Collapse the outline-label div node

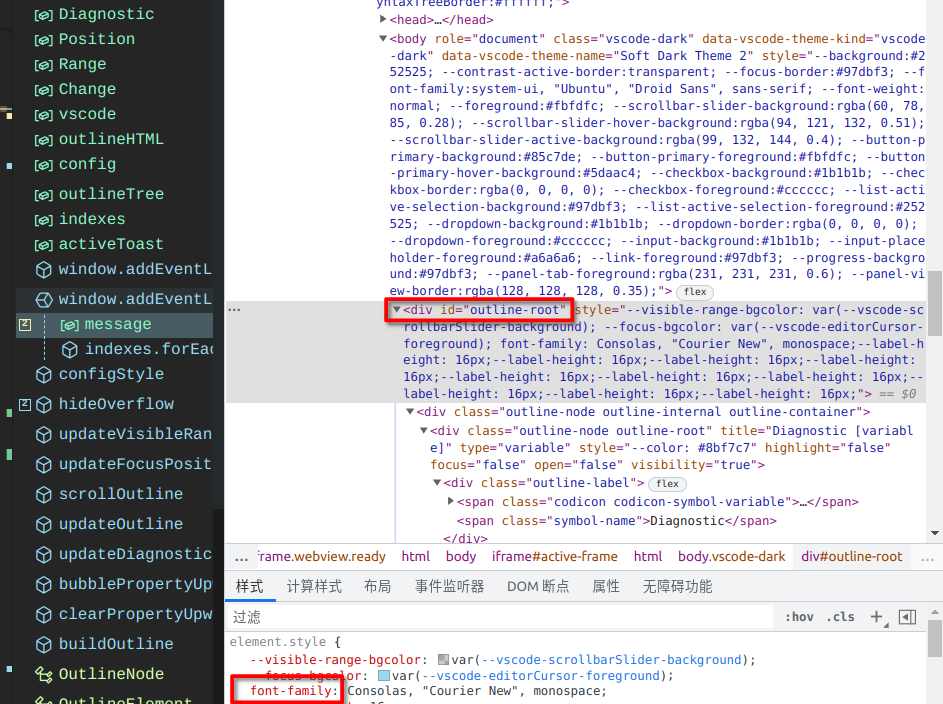[x=436, y=484]
